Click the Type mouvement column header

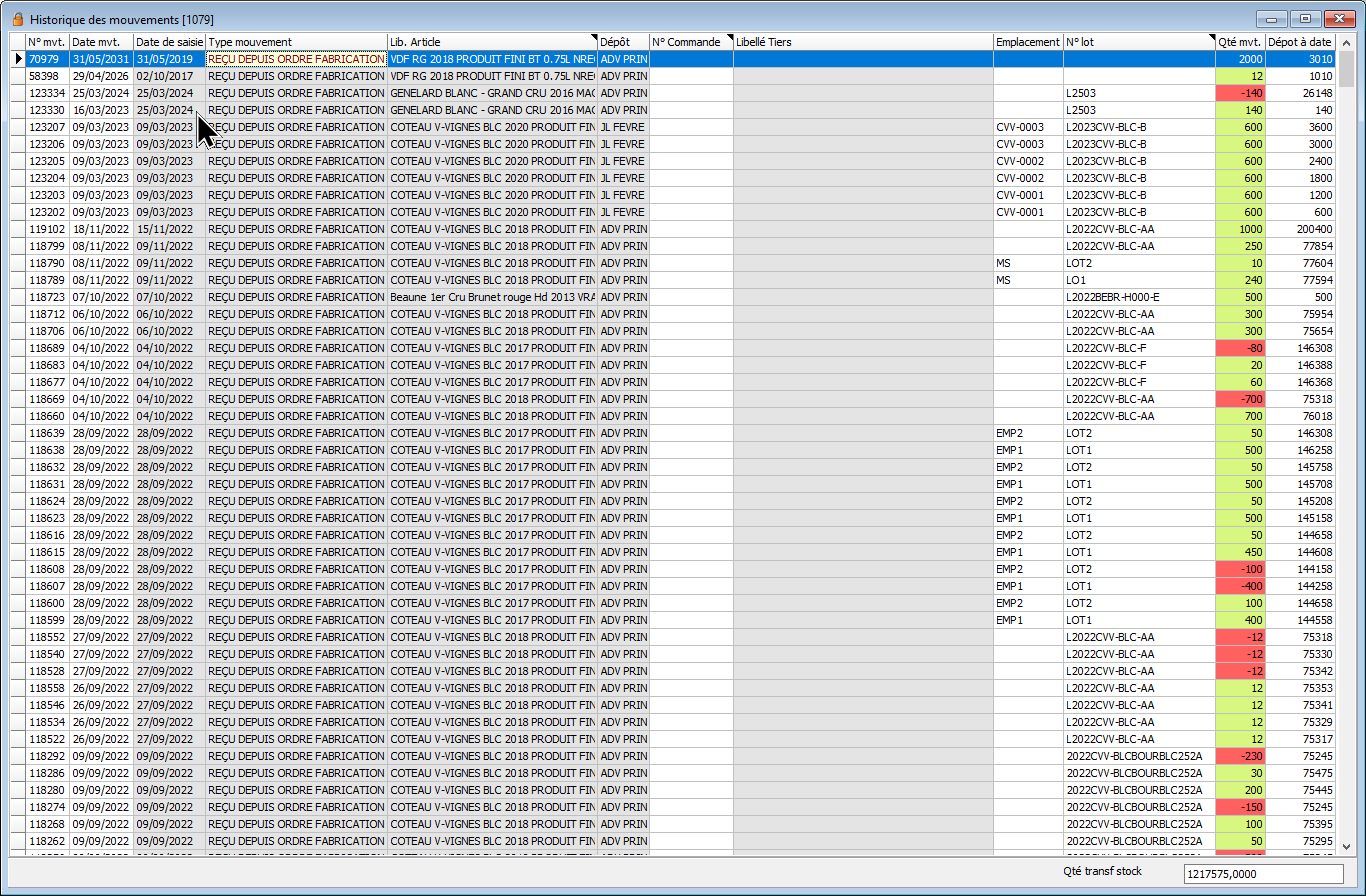pyautogui.click(x=296, y=42)
